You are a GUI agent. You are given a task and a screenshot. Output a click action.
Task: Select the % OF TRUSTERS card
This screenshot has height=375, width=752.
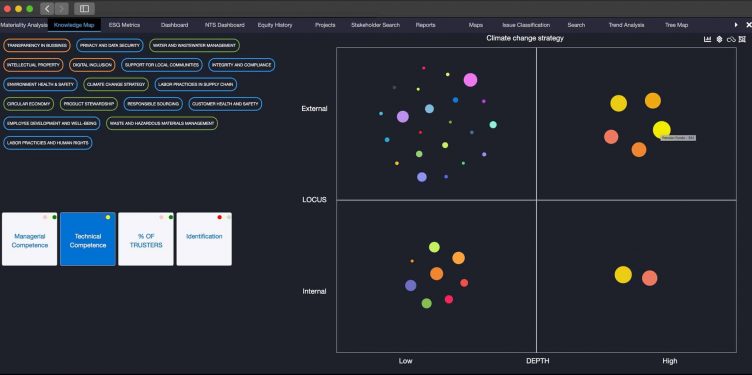(146, 239)
